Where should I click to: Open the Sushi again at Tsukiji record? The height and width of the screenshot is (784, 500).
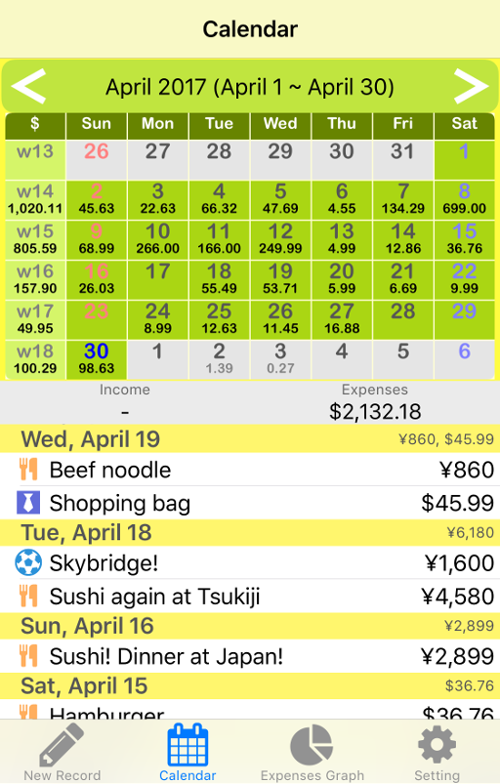pyautogui.click(x=250, y=596)
